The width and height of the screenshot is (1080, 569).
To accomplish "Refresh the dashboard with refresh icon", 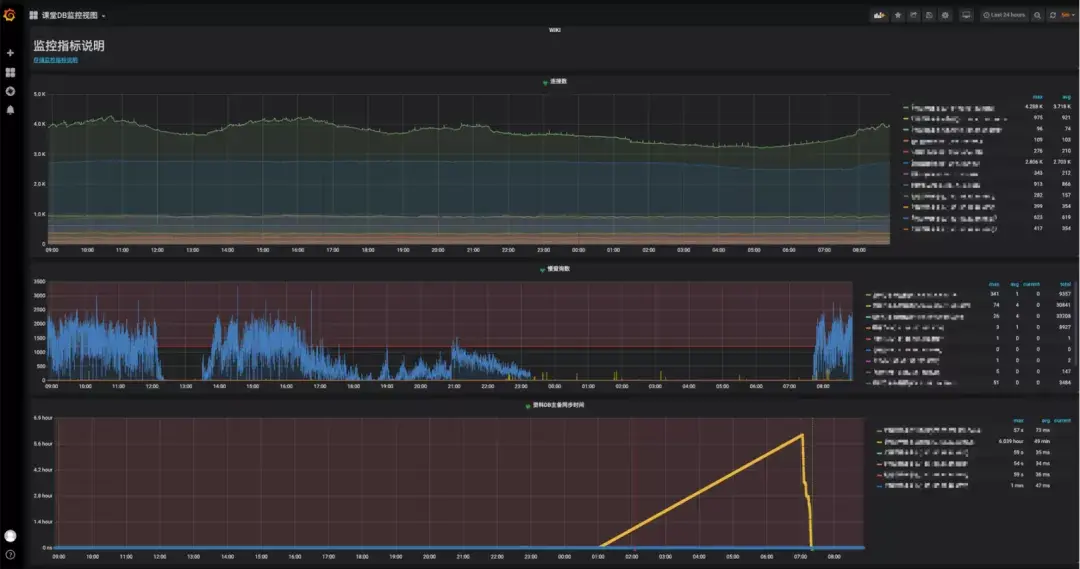I will pyautogui.click(x=1052, y=15).
